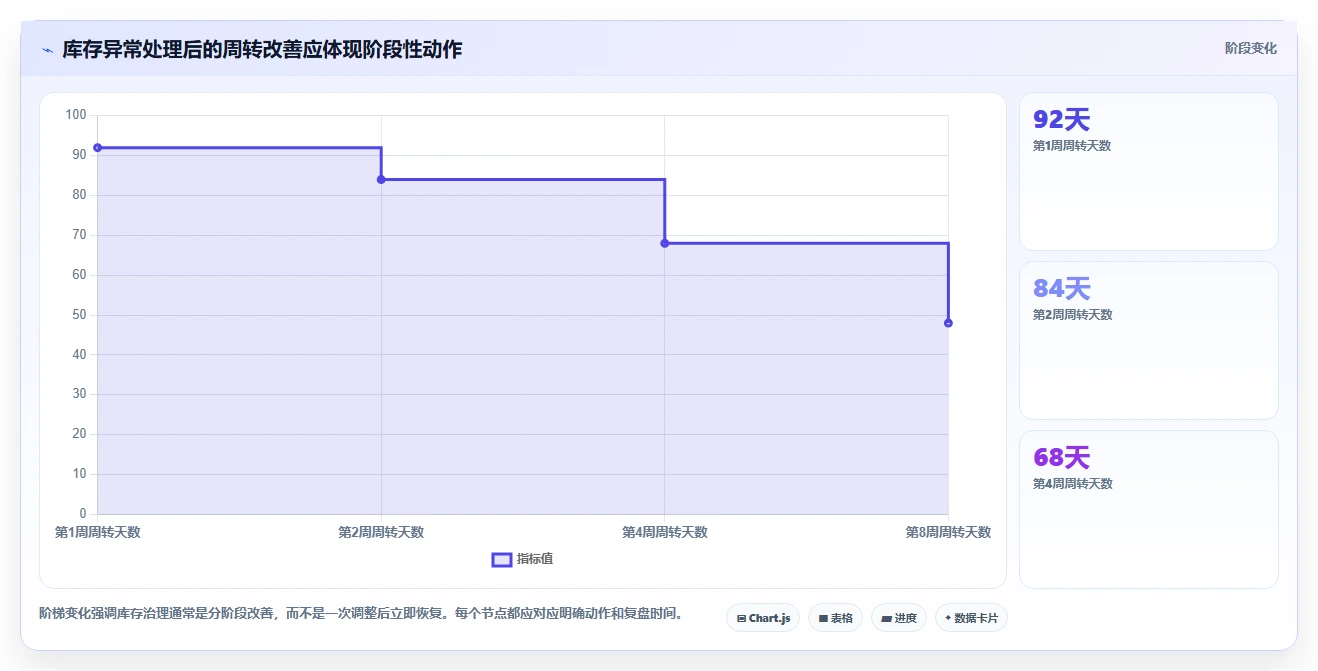Click the 第2周周转天数 x-axis label
Image resolution: width=1318 pixels, height=671 pixels.
381,532
